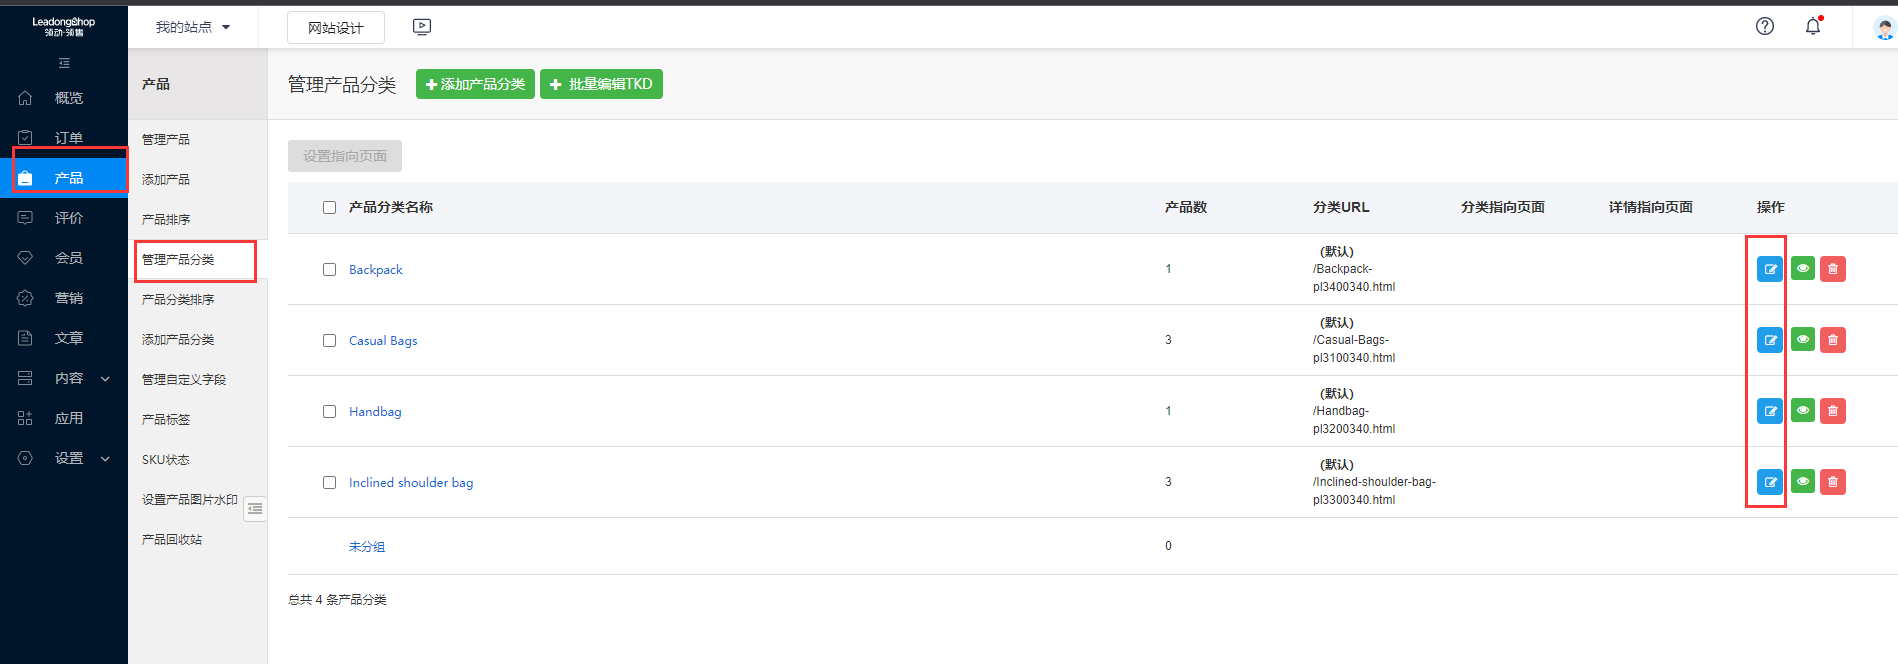The height and width of the screenshot is (664, 1898).
Task: Tick the Backpack category checkbox
Action: 329,270
